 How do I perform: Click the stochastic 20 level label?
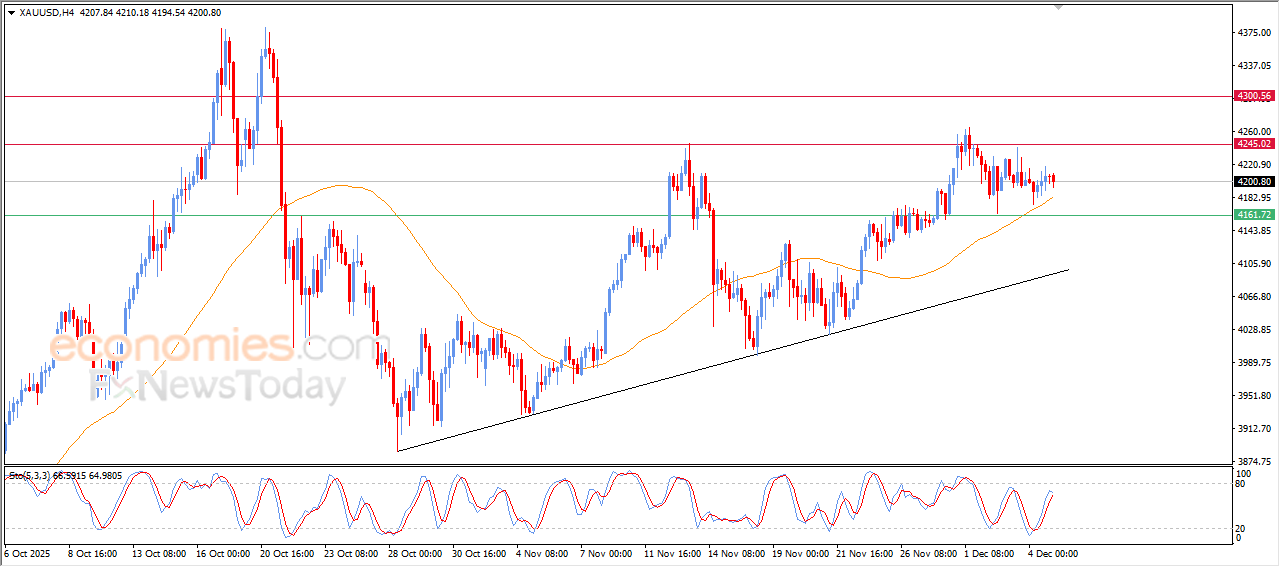(x=1243, y=527)
